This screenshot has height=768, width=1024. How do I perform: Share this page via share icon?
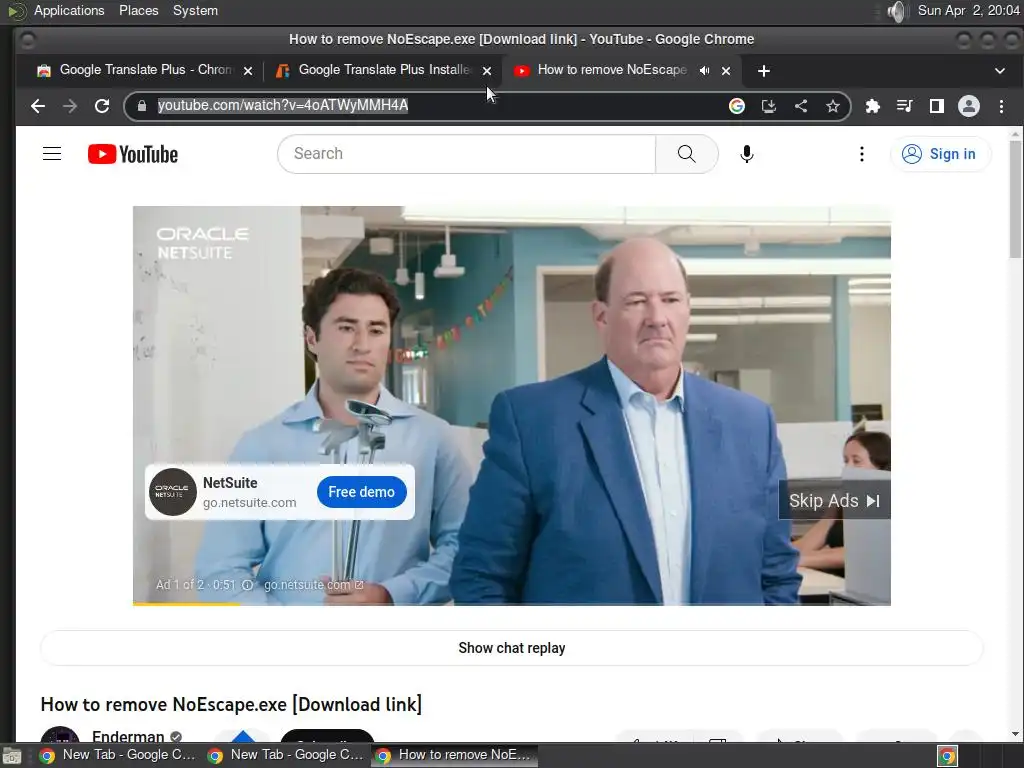(x=801, y=106)
